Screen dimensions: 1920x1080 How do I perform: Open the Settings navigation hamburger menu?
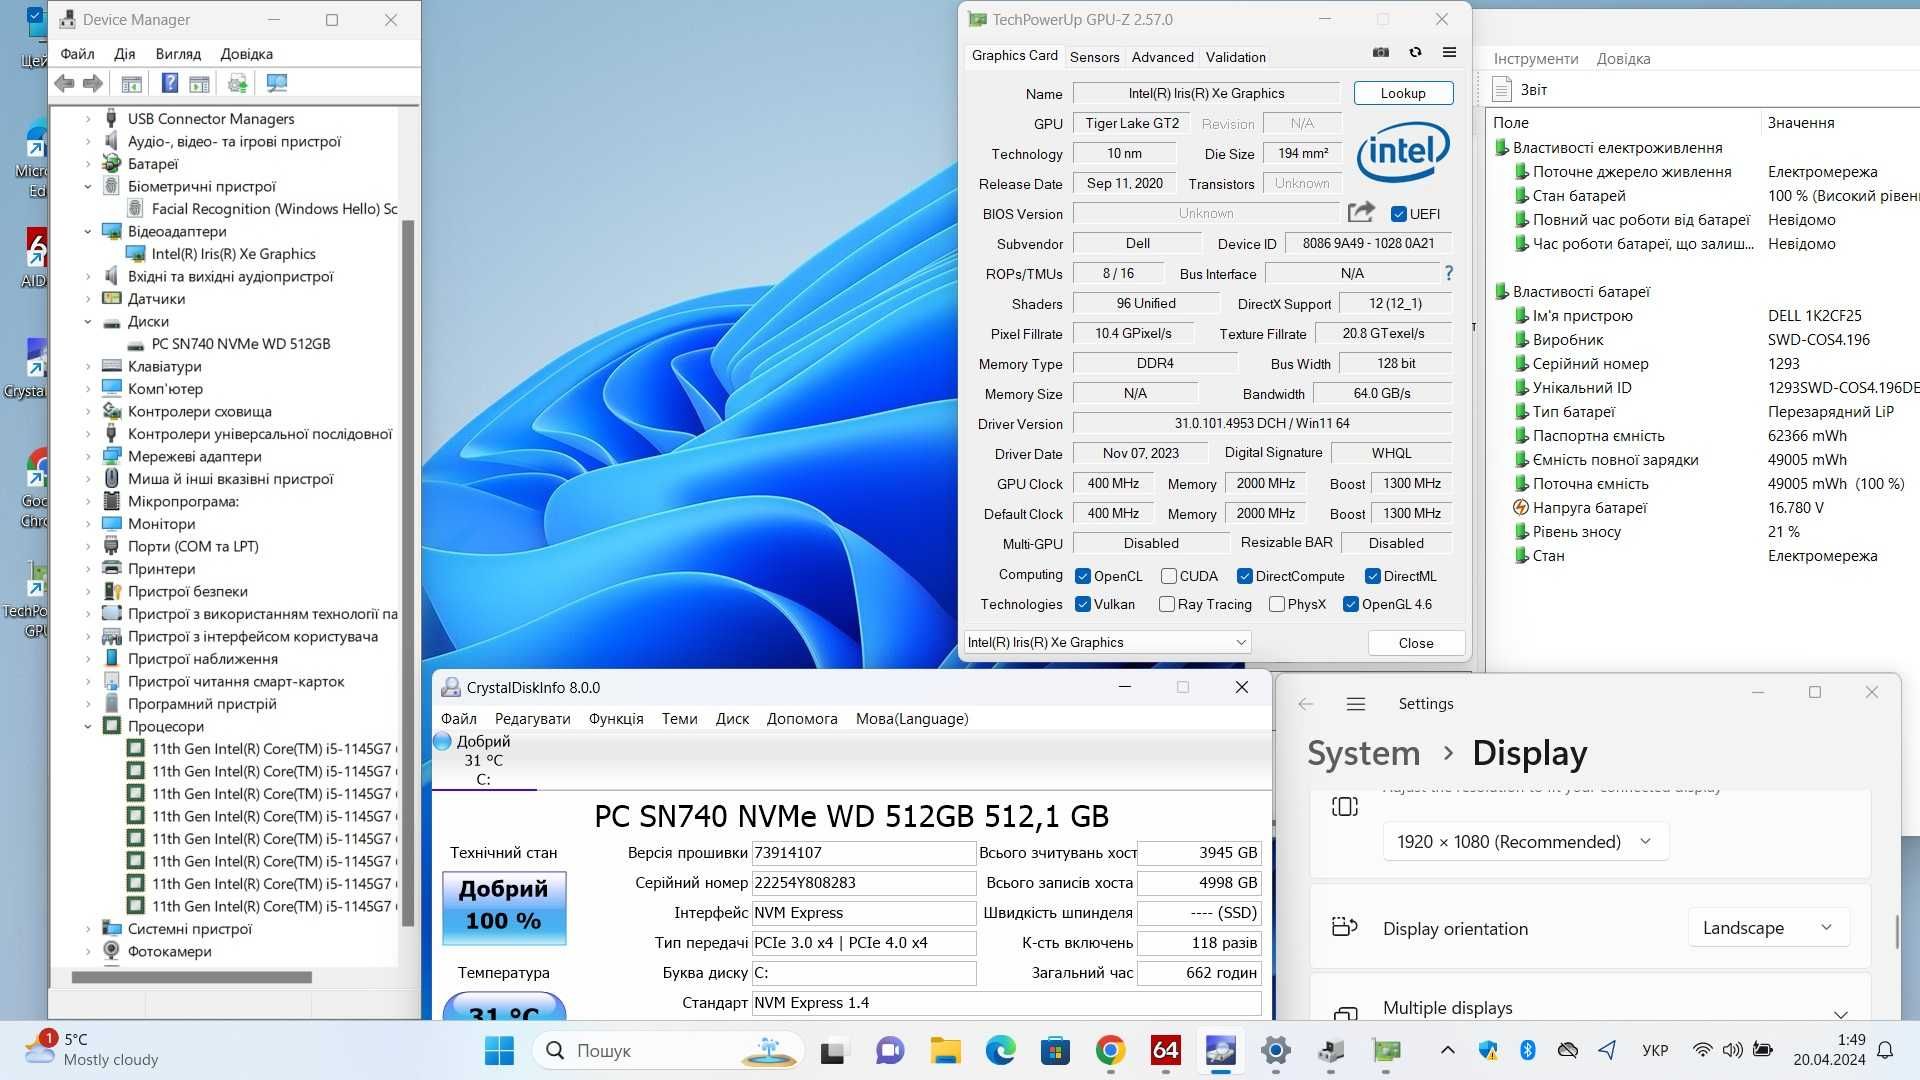point(1356,704)
